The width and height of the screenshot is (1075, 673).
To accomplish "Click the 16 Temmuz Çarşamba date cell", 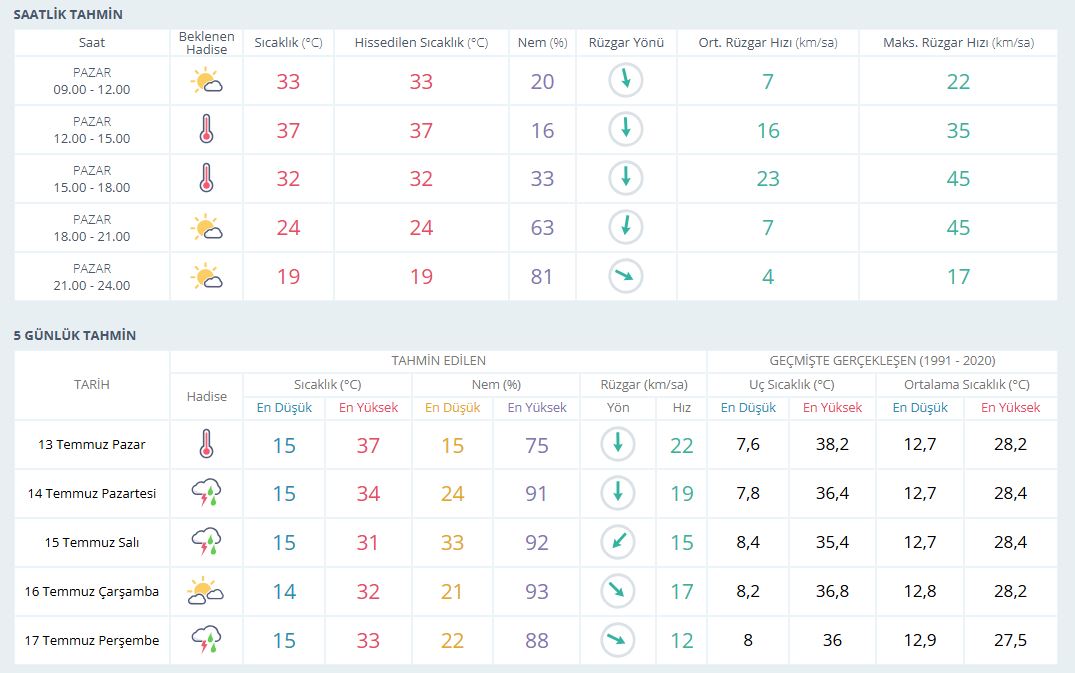I will pos(92,592).
